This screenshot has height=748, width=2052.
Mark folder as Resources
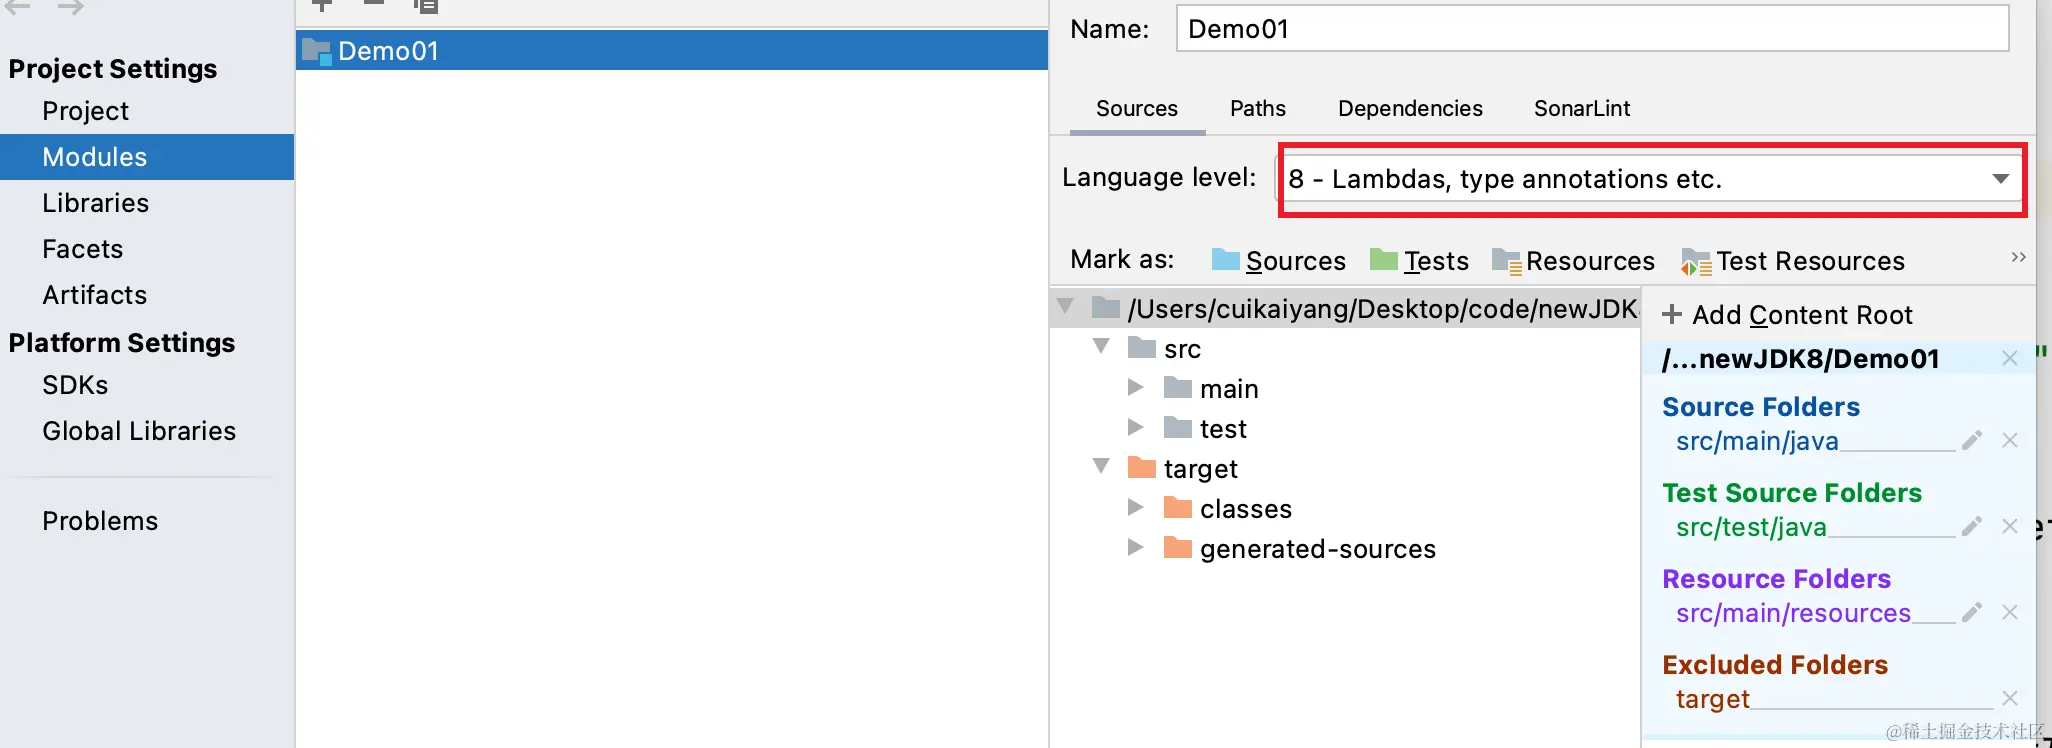[1573, 261]
